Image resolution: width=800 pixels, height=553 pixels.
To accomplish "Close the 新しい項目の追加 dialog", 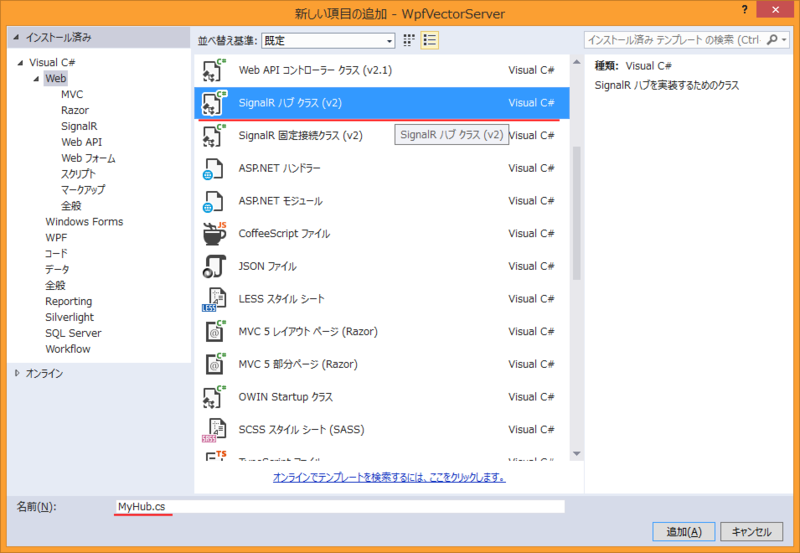I will click(776, 10).
